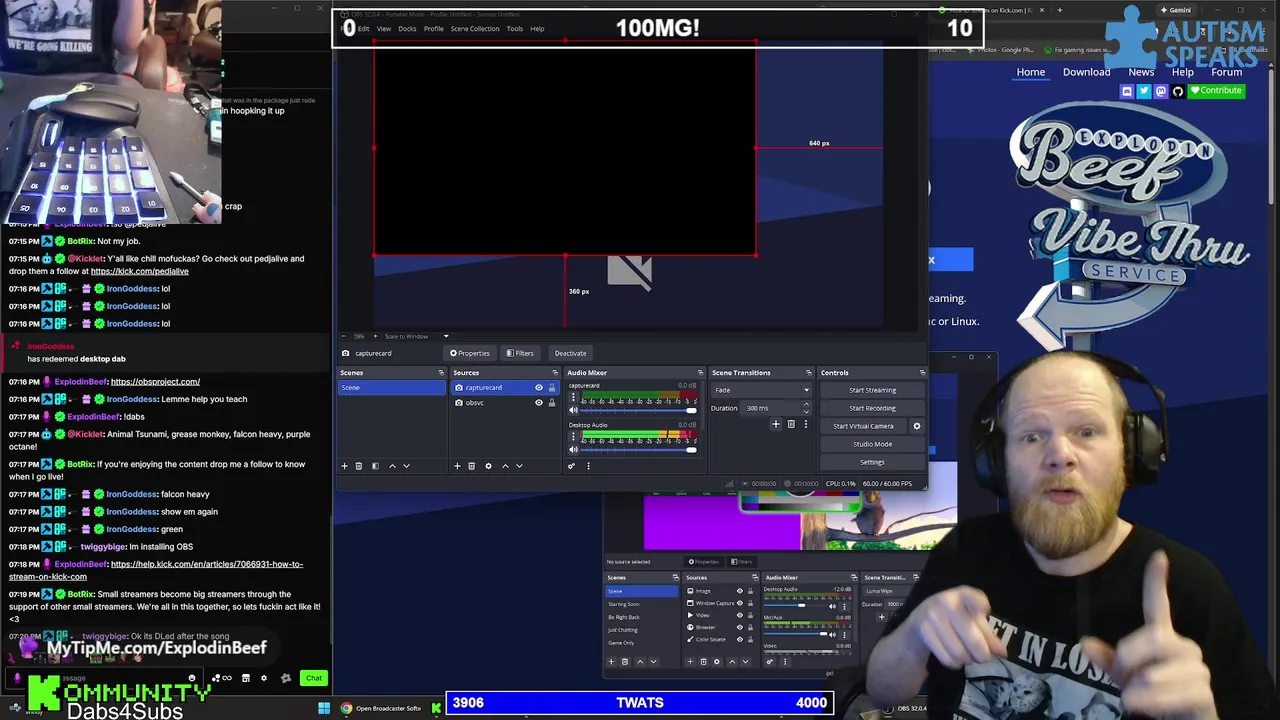
Task: Toggle visibility eye for obsvc source
Action: point(539,403)
